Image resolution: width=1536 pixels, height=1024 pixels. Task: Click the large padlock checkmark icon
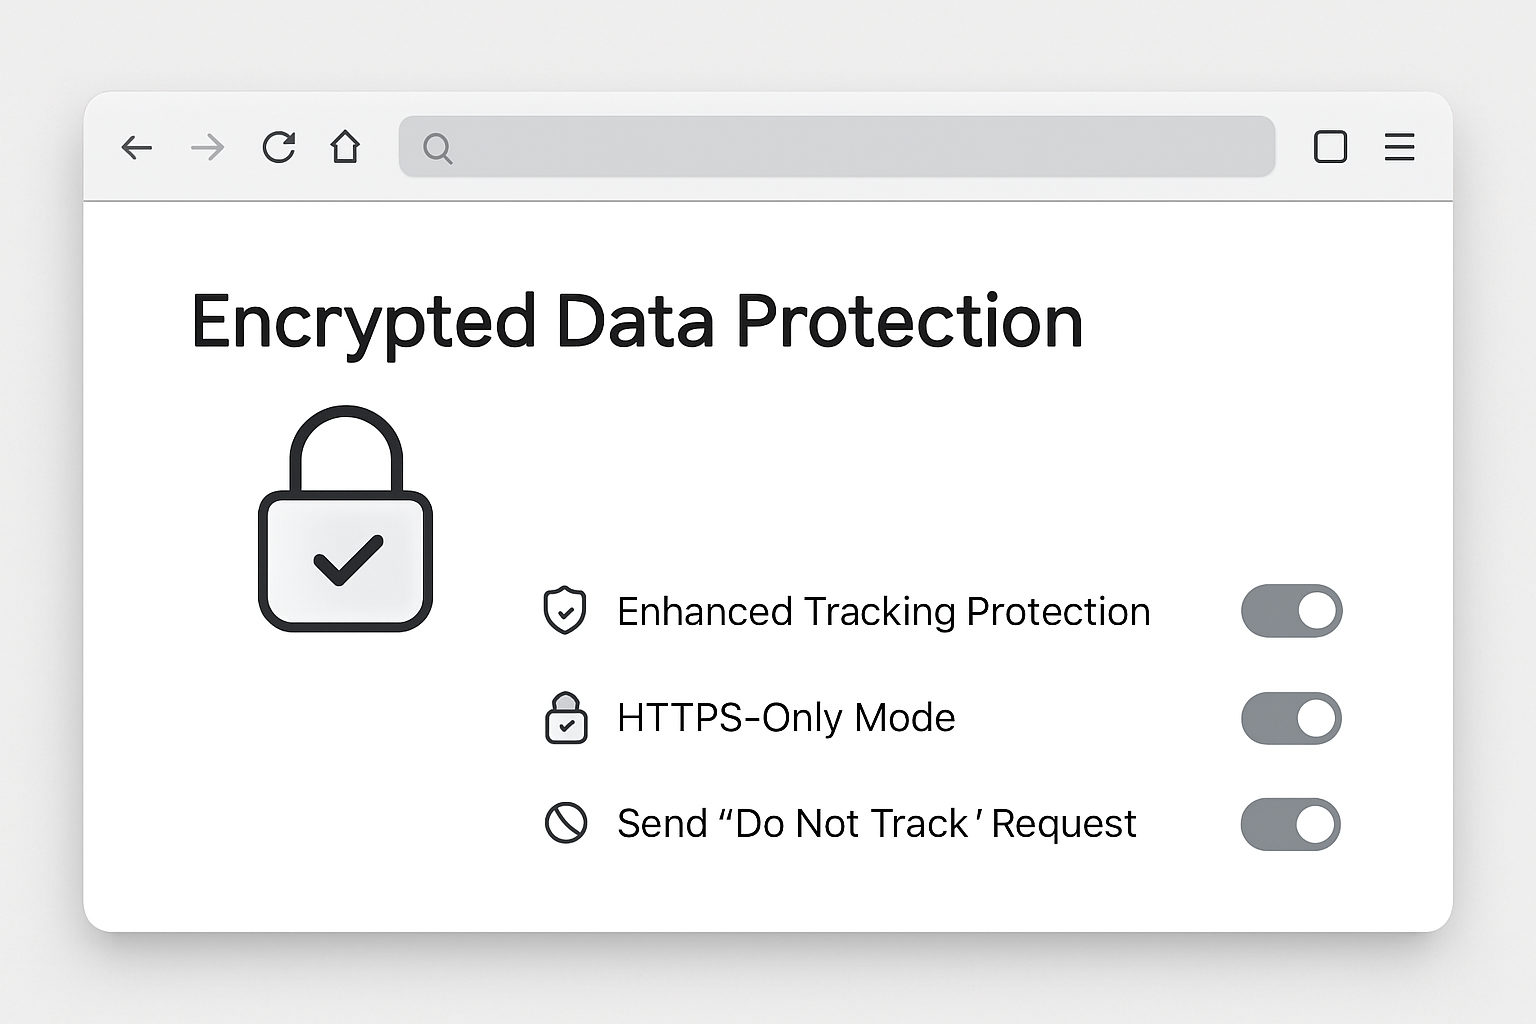coord(345,518)
